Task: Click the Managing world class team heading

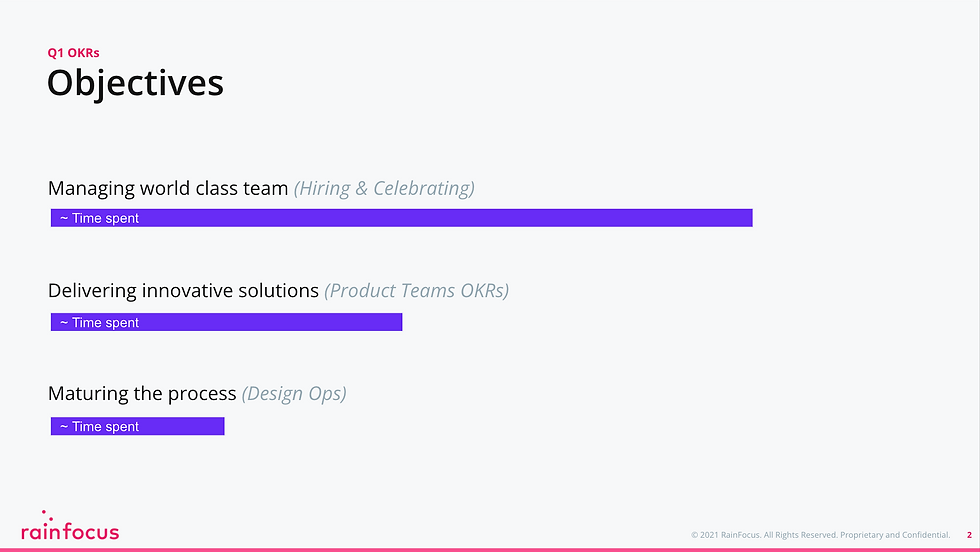Action: tap(168, 188)
